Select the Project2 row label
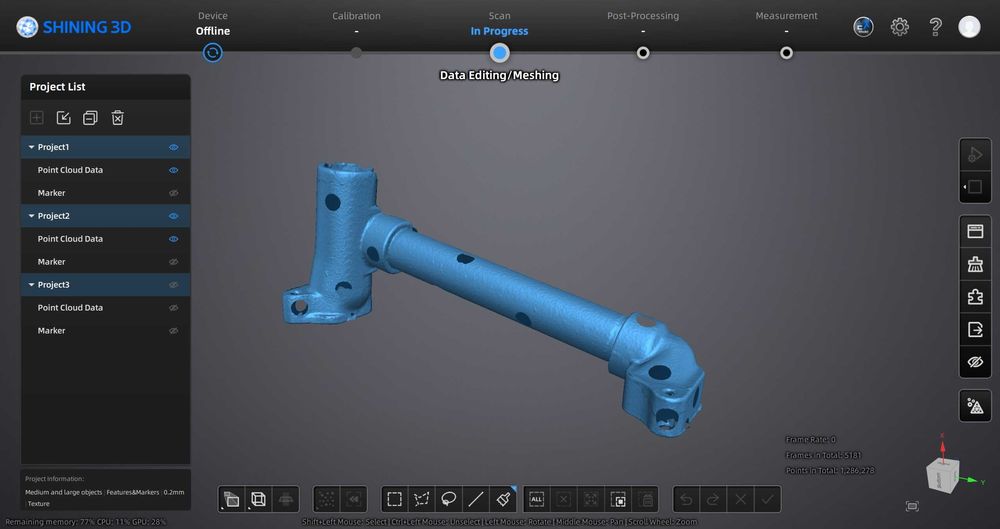The width and height of the screenshot is (1000, 529). pos(54,216)
